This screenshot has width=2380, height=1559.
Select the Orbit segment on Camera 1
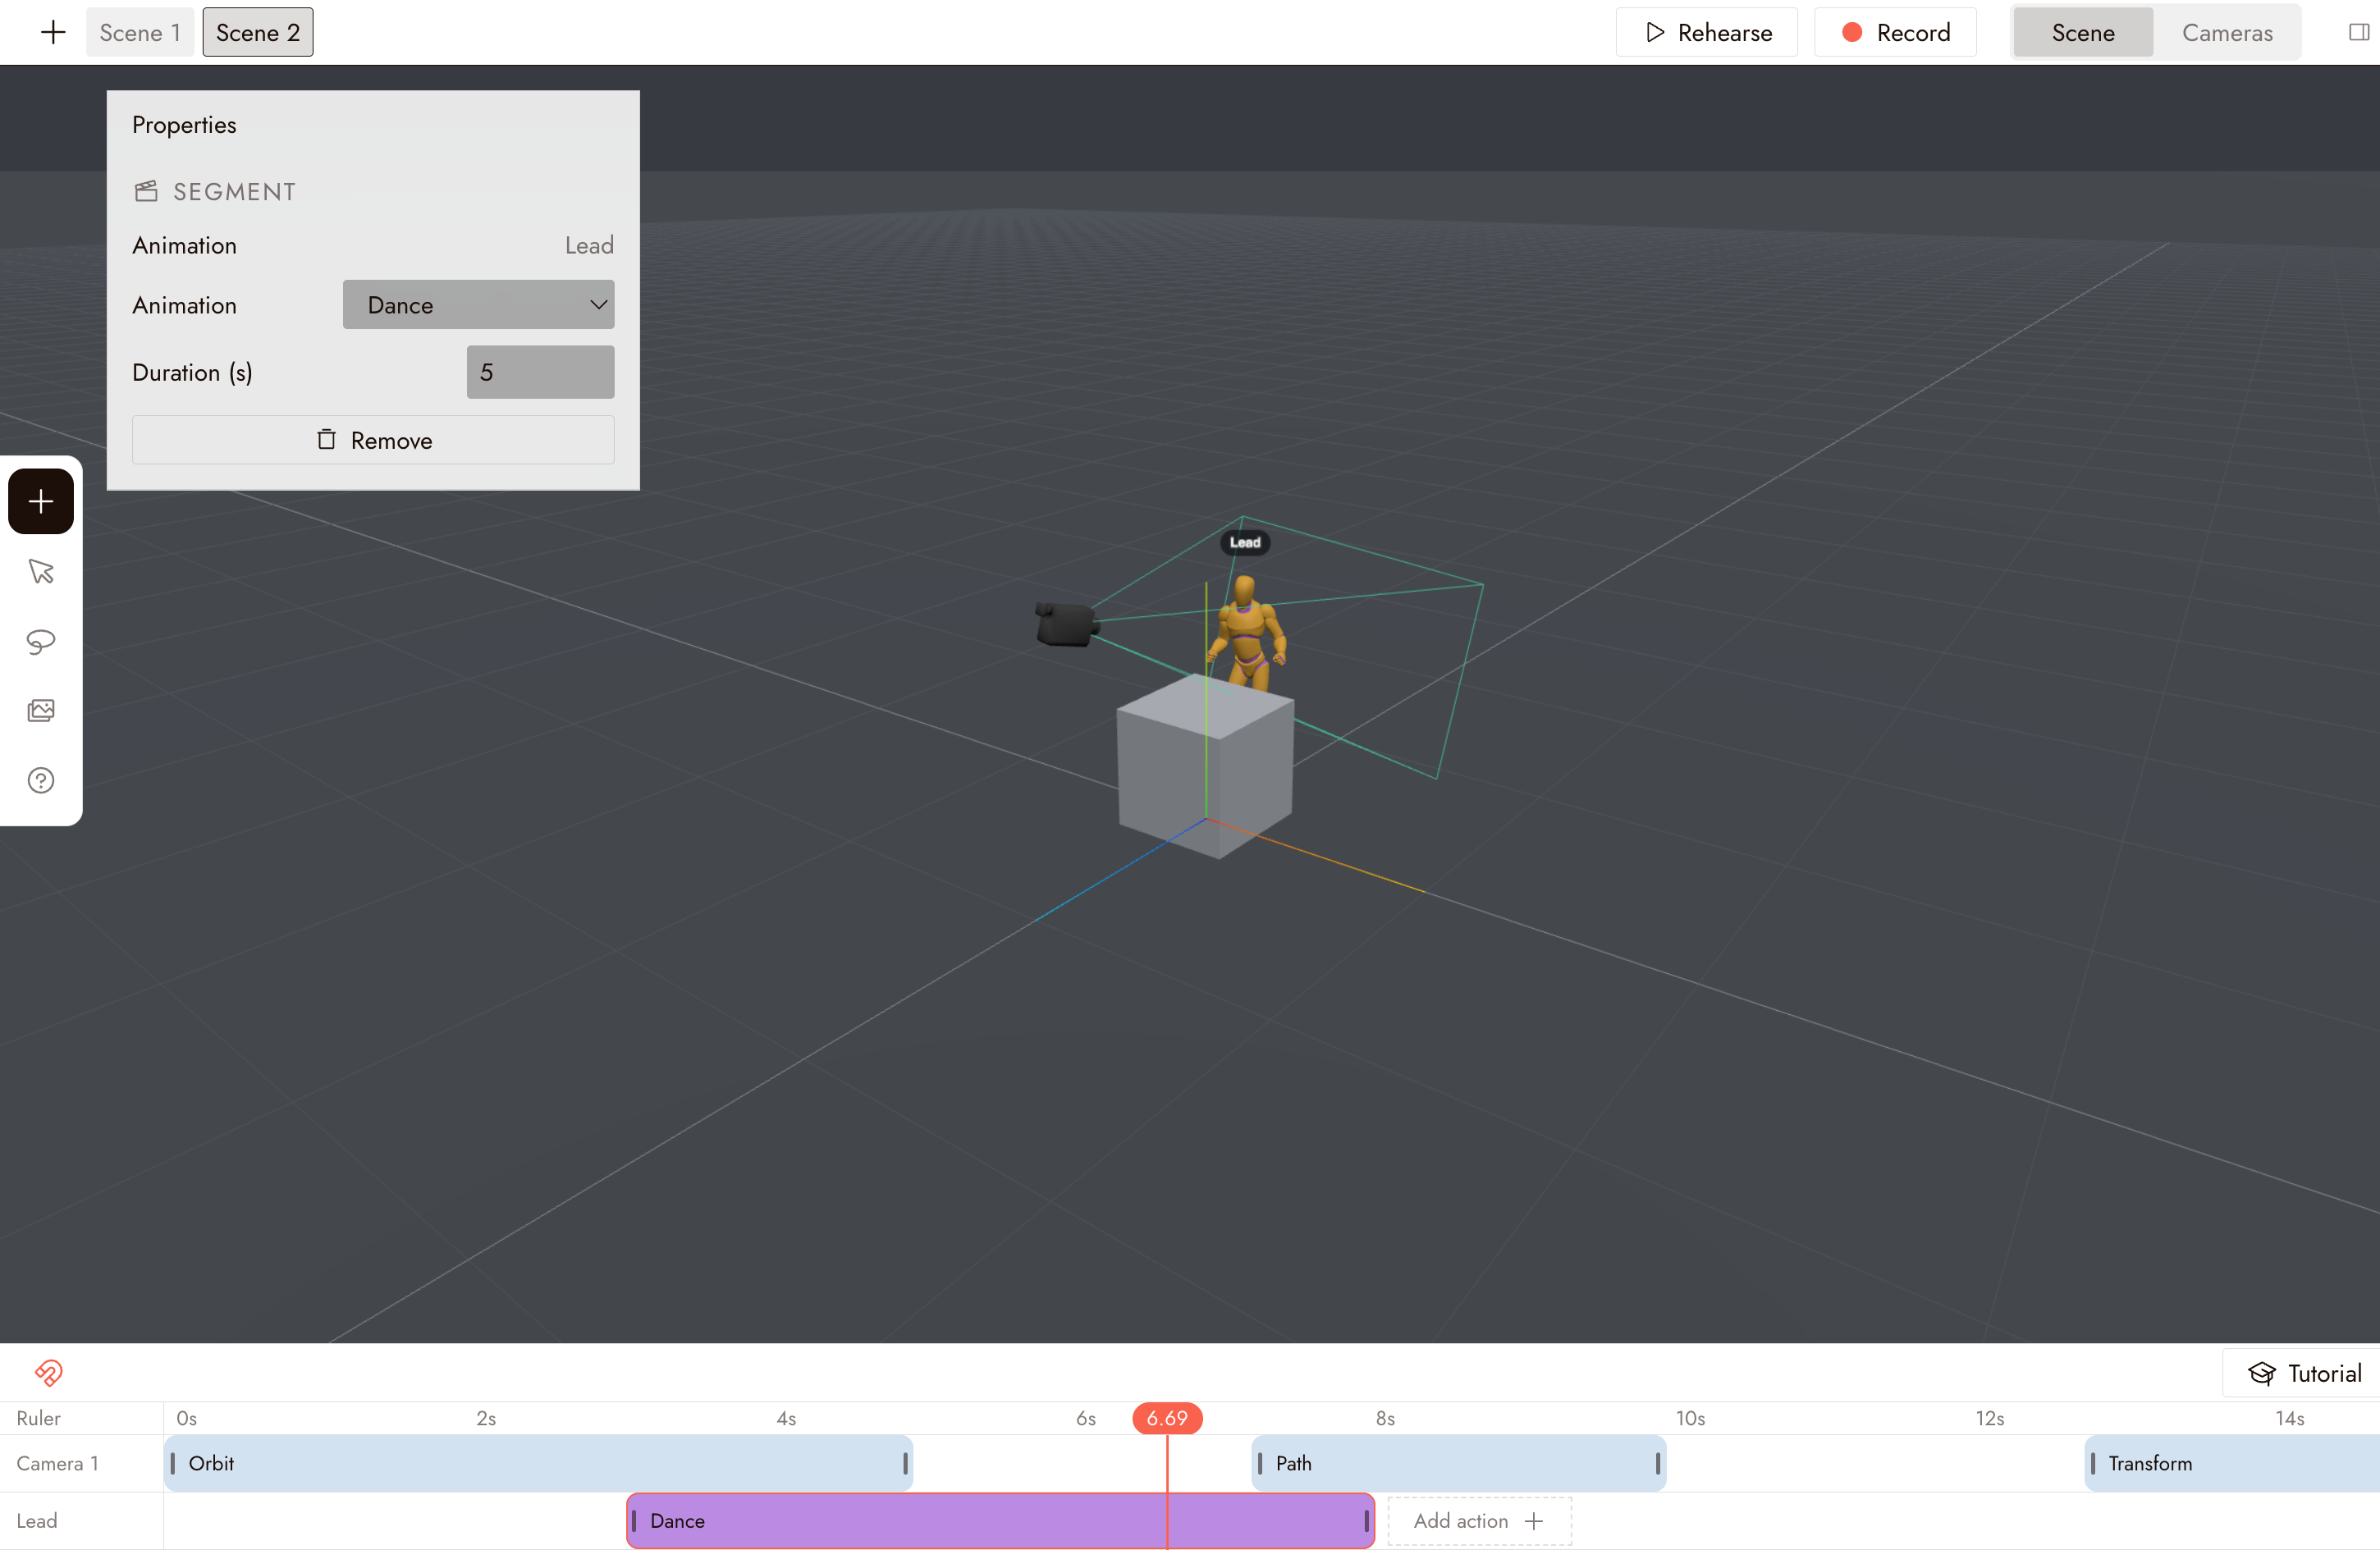click(x=538, y=1463)
